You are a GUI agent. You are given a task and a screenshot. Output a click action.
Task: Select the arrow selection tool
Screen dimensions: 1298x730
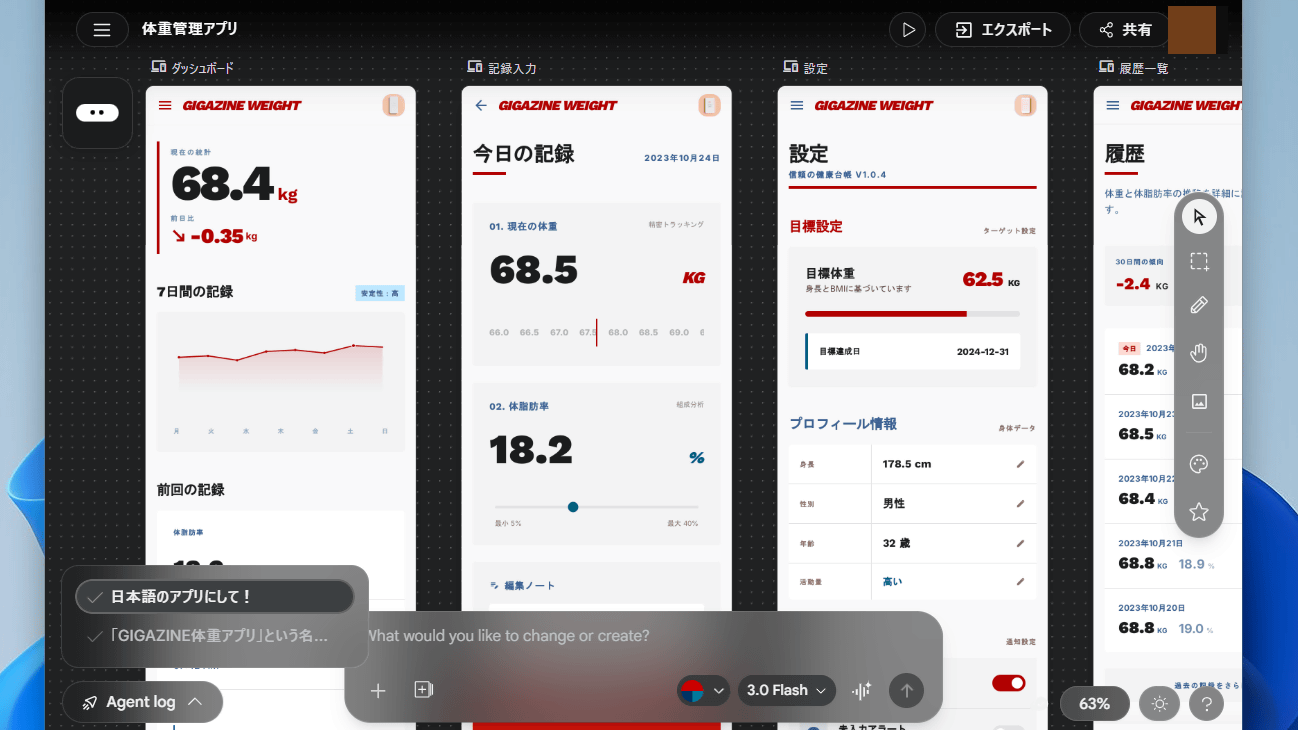(x=1197, y=216)
